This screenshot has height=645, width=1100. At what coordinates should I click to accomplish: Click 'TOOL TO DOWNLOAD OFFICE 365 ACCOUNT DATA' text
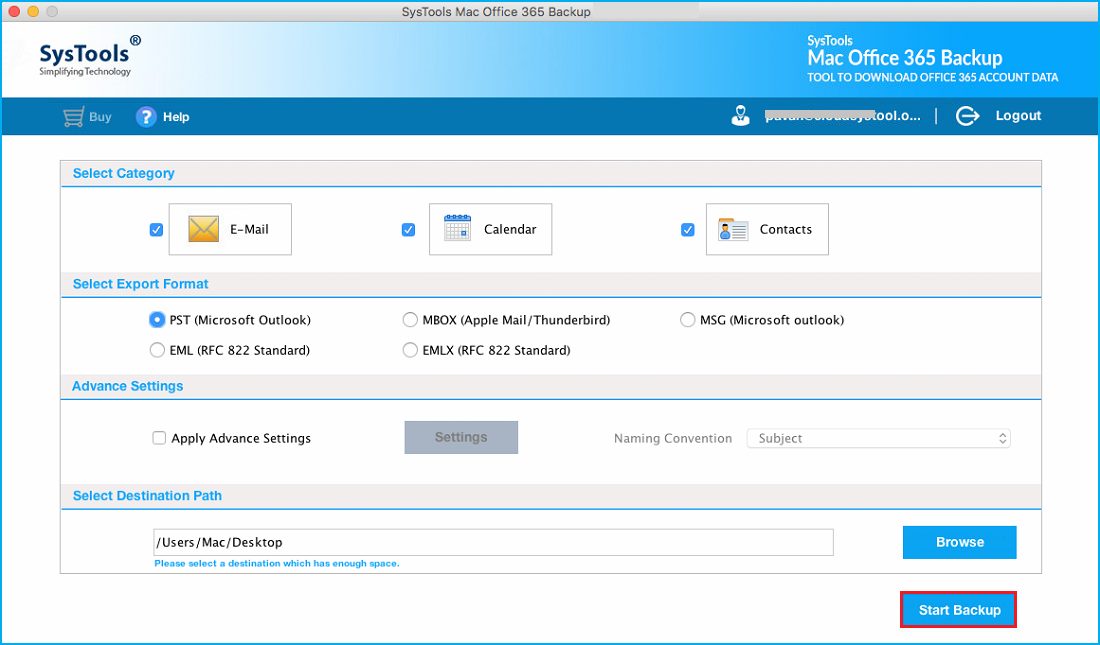(932, 77)
